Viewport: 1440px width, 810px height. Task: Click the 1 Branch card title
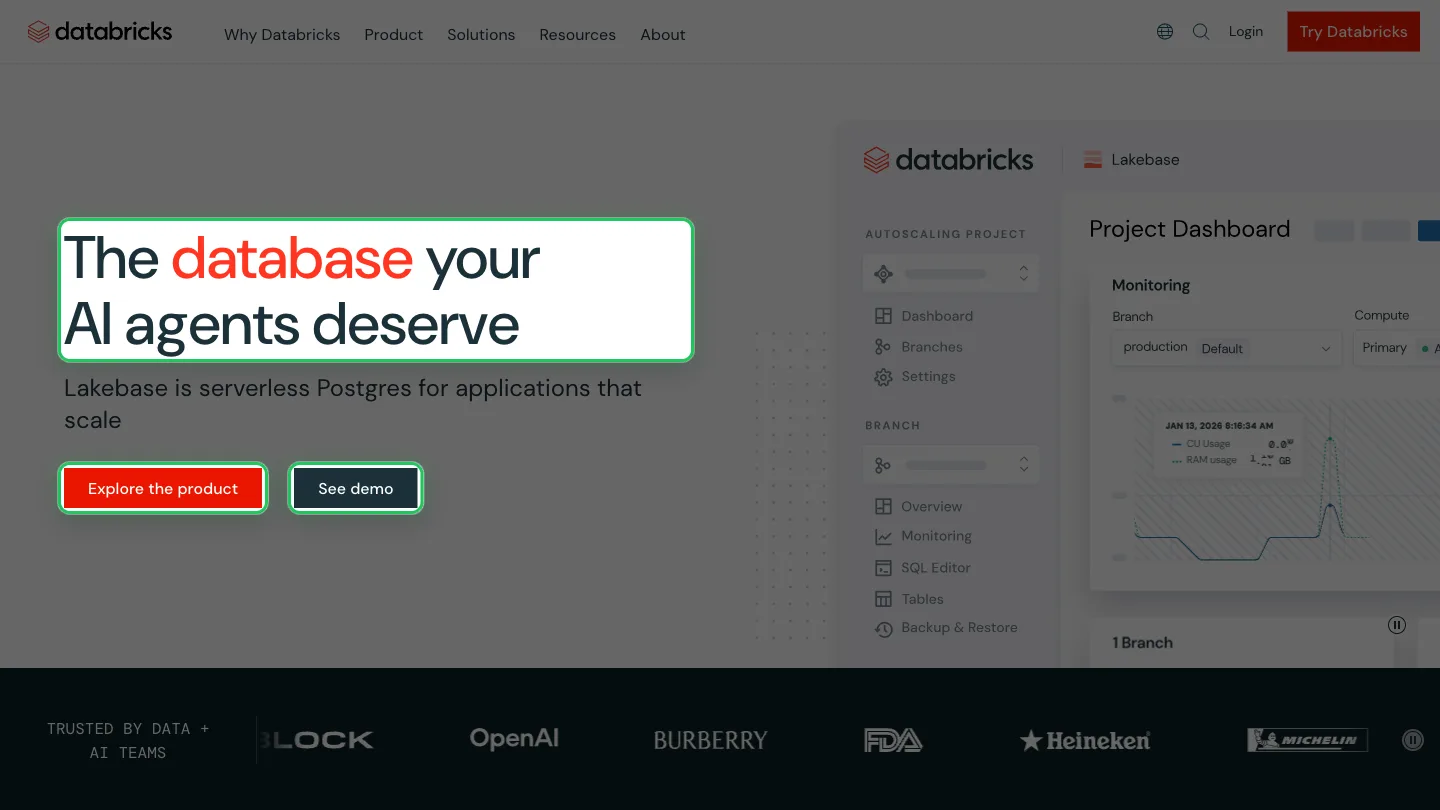tap(1142, 643)
